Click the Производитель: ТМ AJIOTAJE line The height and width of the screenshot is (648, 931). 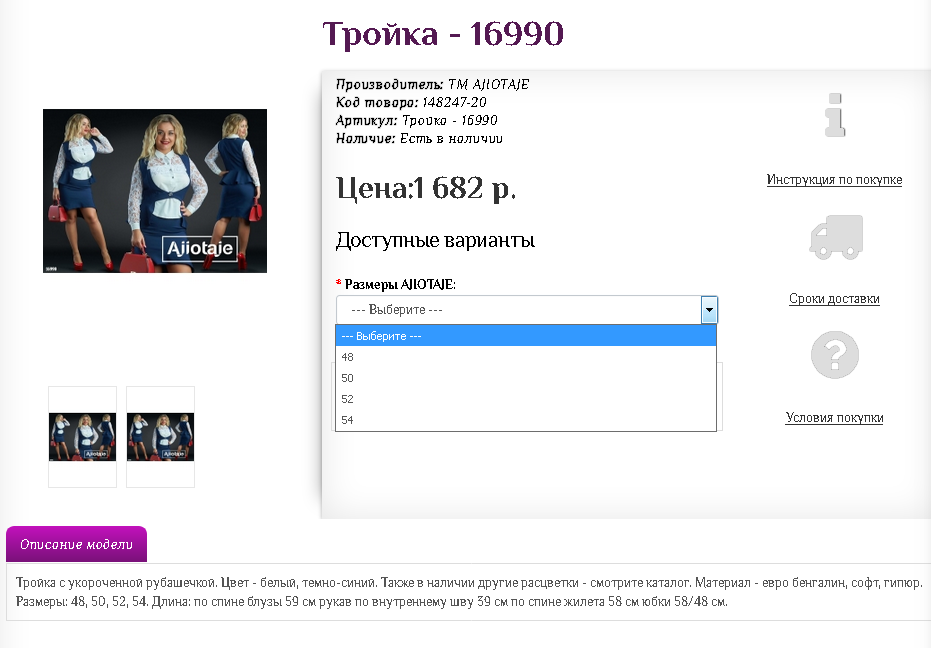pyautogui.click(x=432, y=84)
